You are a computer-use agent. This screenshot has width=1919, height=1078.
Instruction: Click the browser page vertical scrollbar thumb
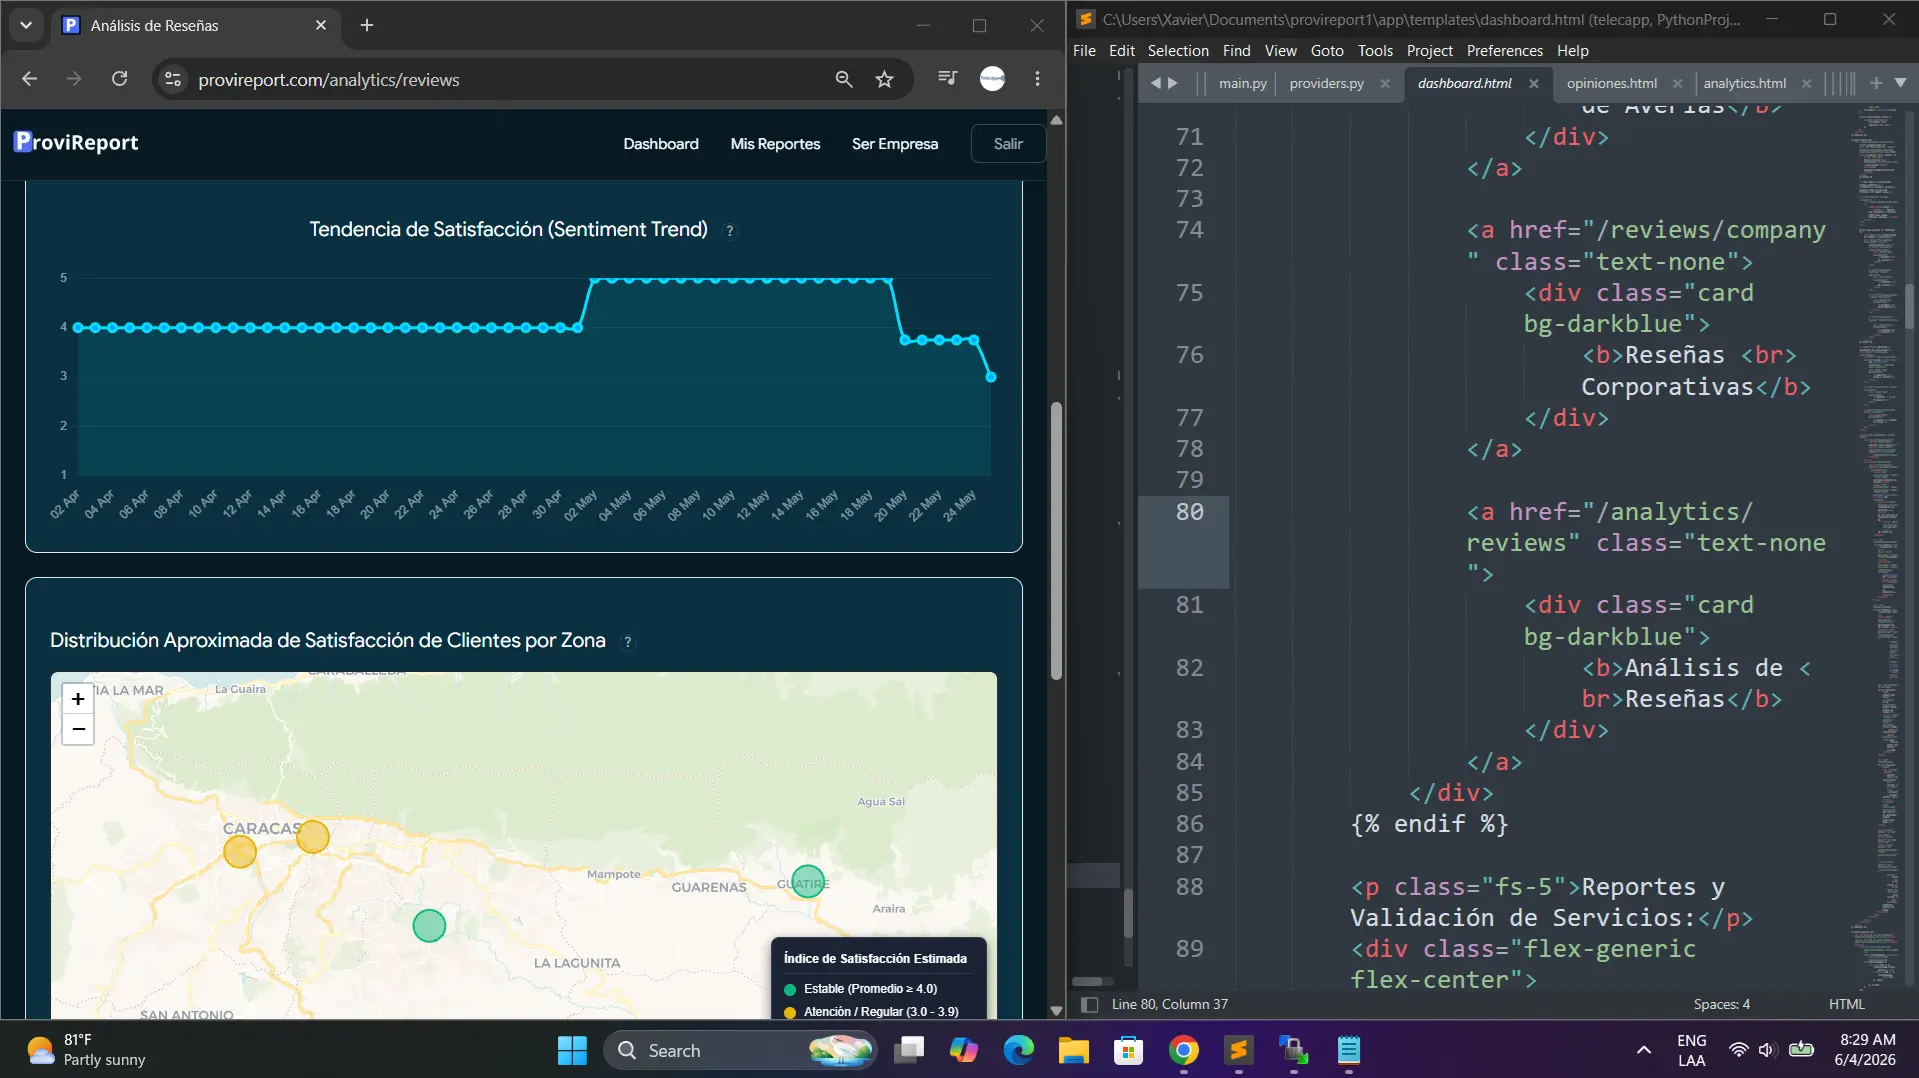(x=1056, y=540)
